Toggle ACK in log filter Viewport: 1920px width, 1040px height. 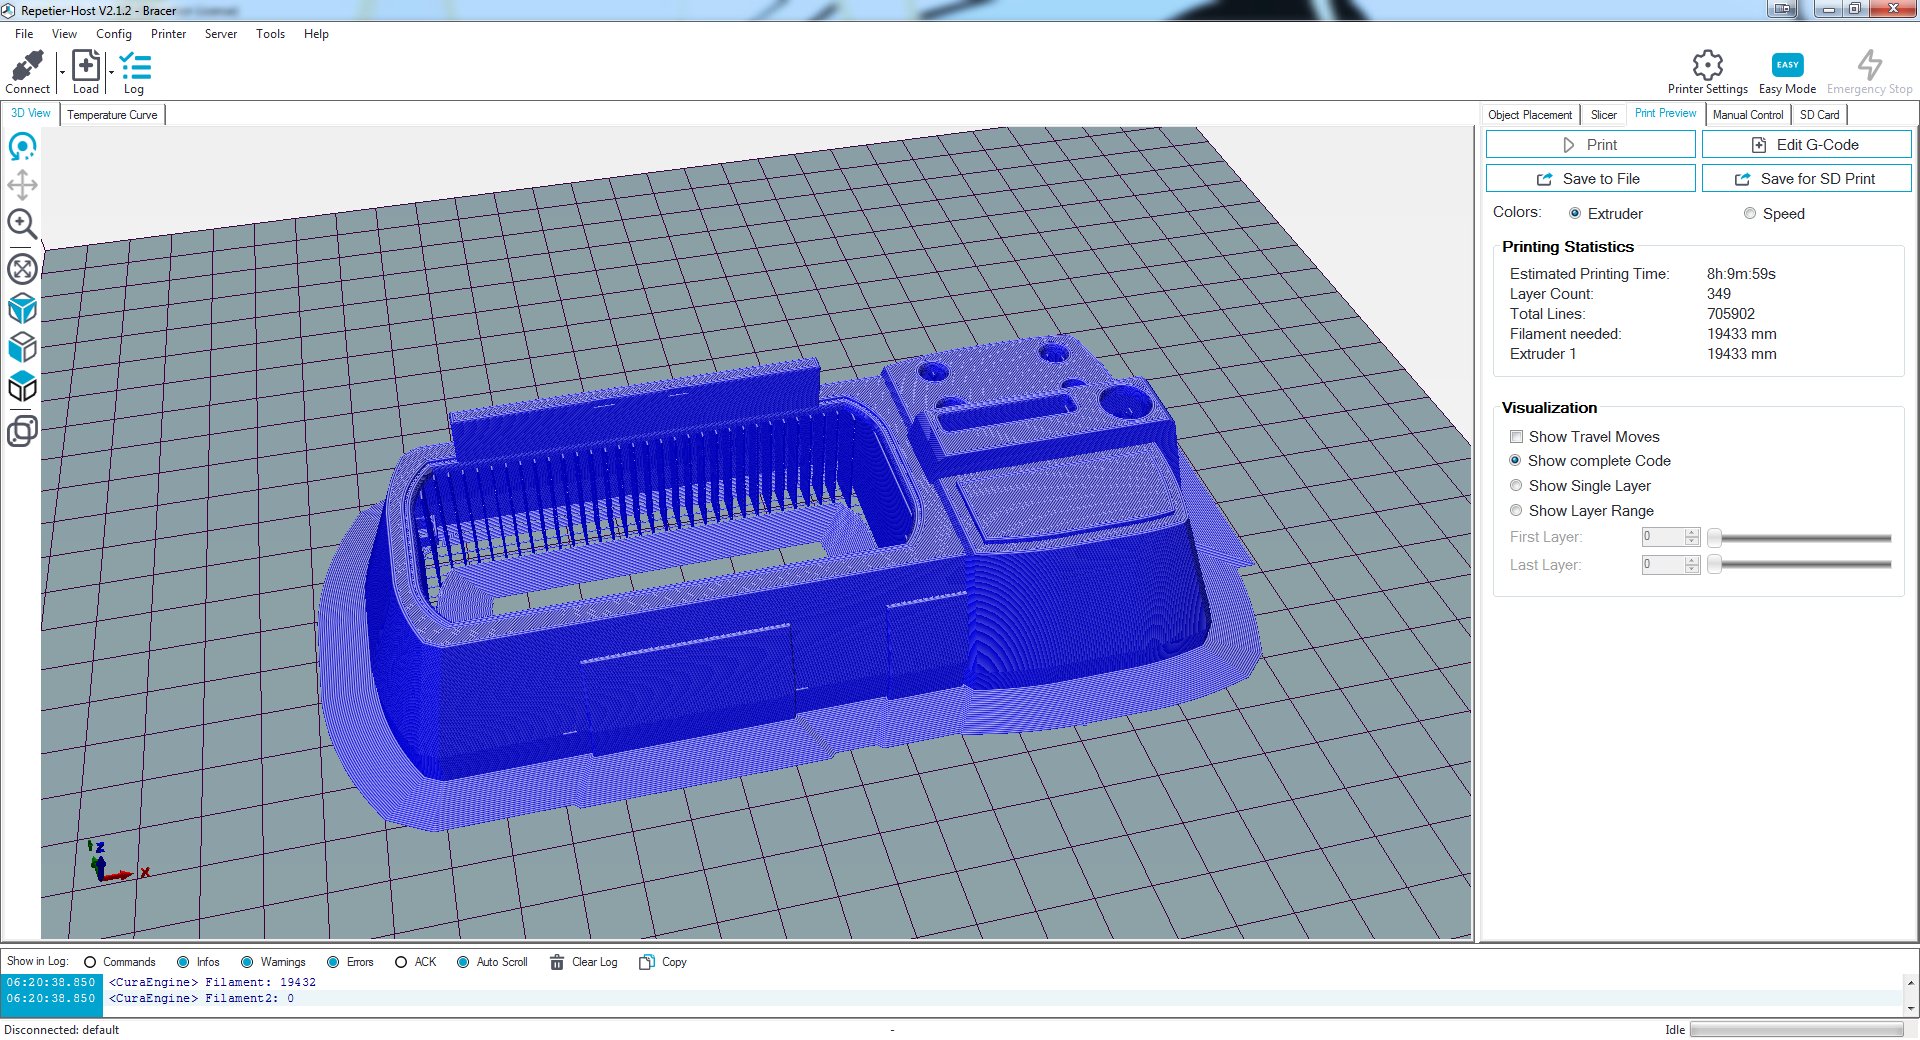401,962
